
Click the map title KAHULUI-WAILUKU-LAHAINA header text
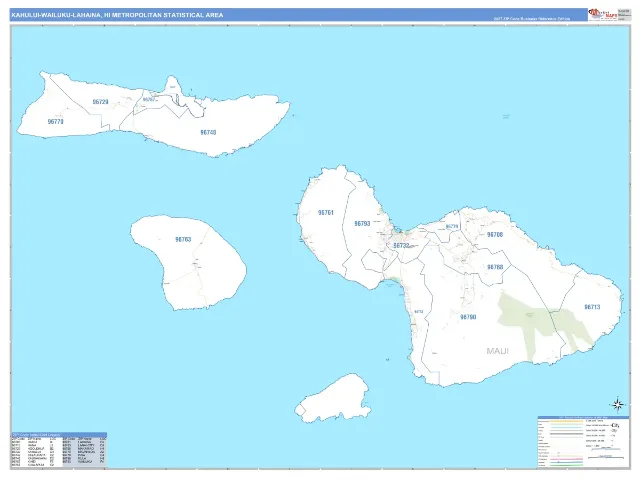point(117,15)
